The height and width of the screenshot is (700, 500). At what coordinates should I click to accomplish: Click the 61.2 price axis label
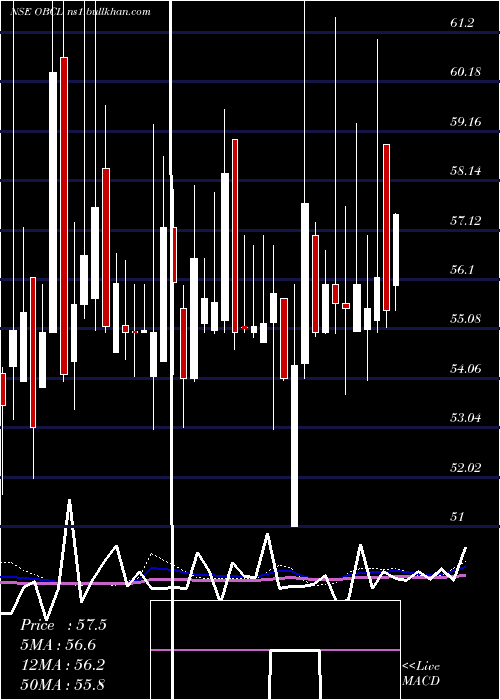tap(462, 23)
